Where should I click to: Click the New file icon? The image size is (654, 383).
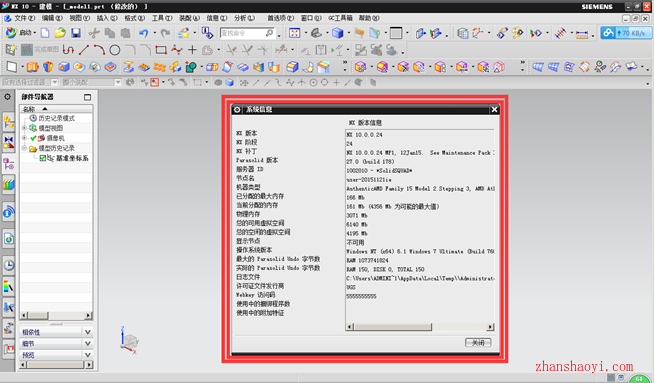click(45, 33)
